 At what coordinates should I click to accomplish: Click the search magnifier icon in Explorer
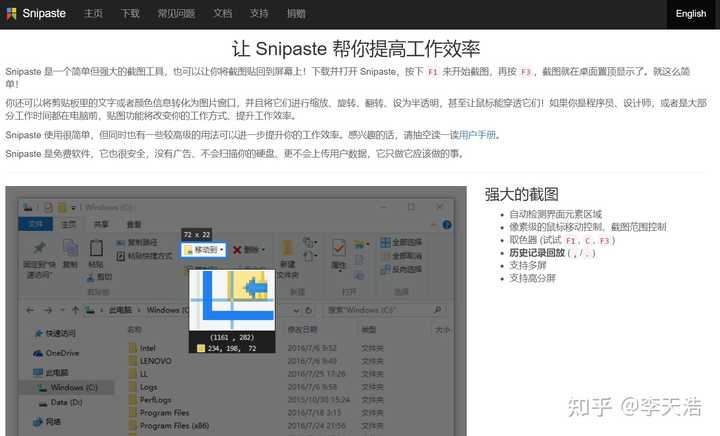click(x=438, y=310)
